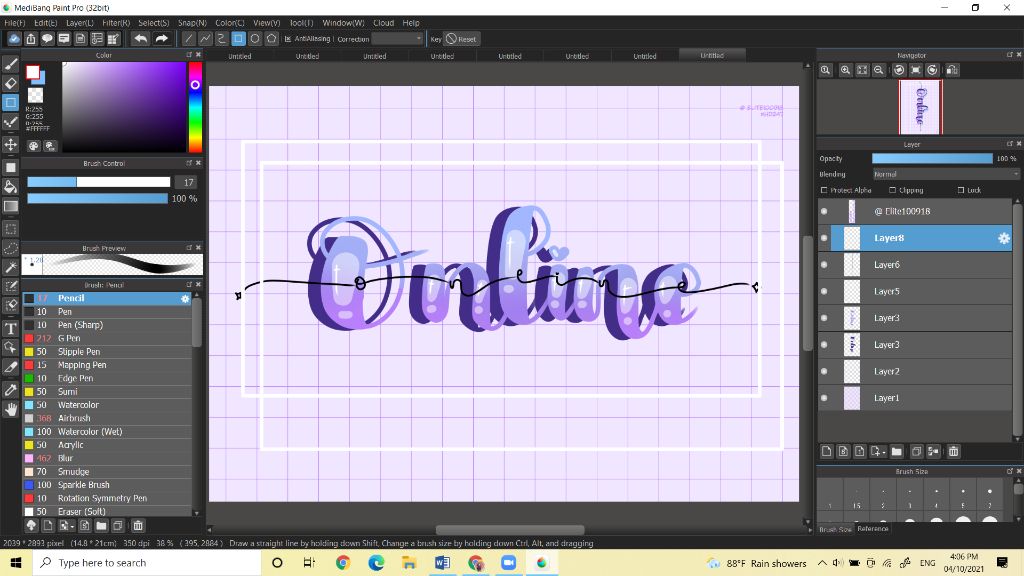Select the Airbrush brush
The width and height of the screenshot is (1024, 576).
[x=107, y=419]
